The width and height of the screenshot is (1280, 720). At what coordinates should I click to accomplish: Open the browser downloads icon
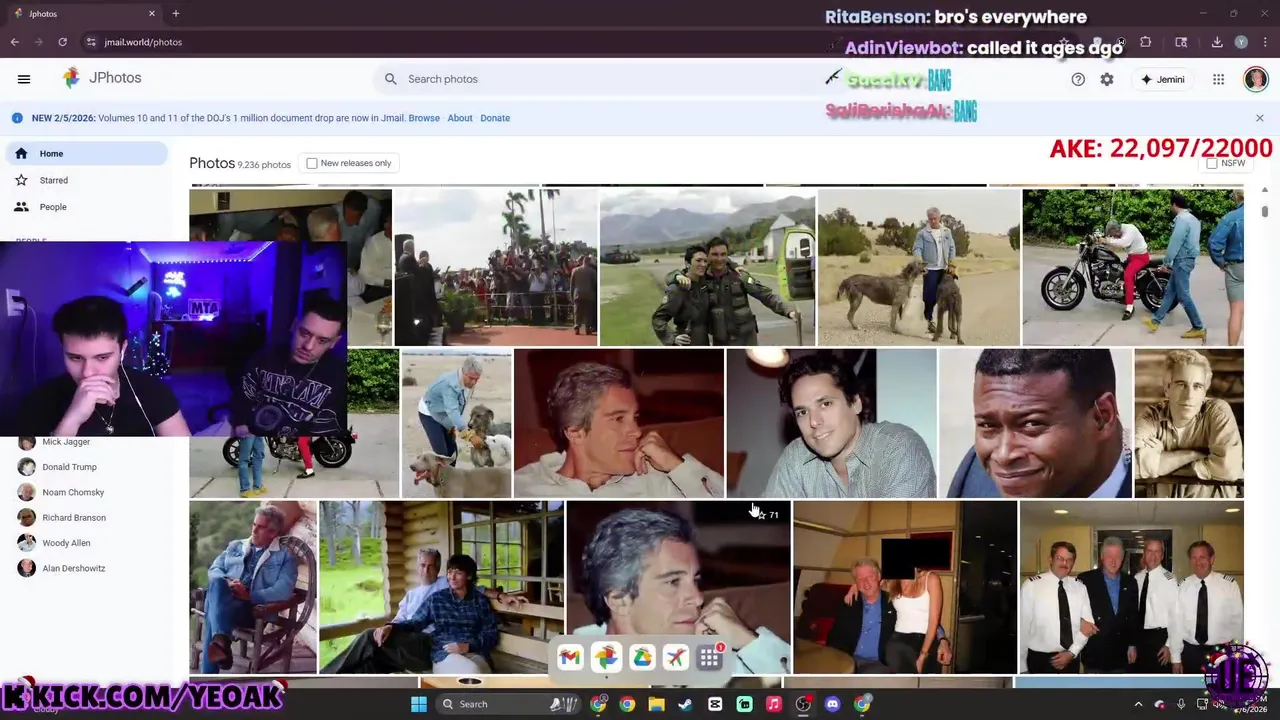click(x=1217, y=42)
